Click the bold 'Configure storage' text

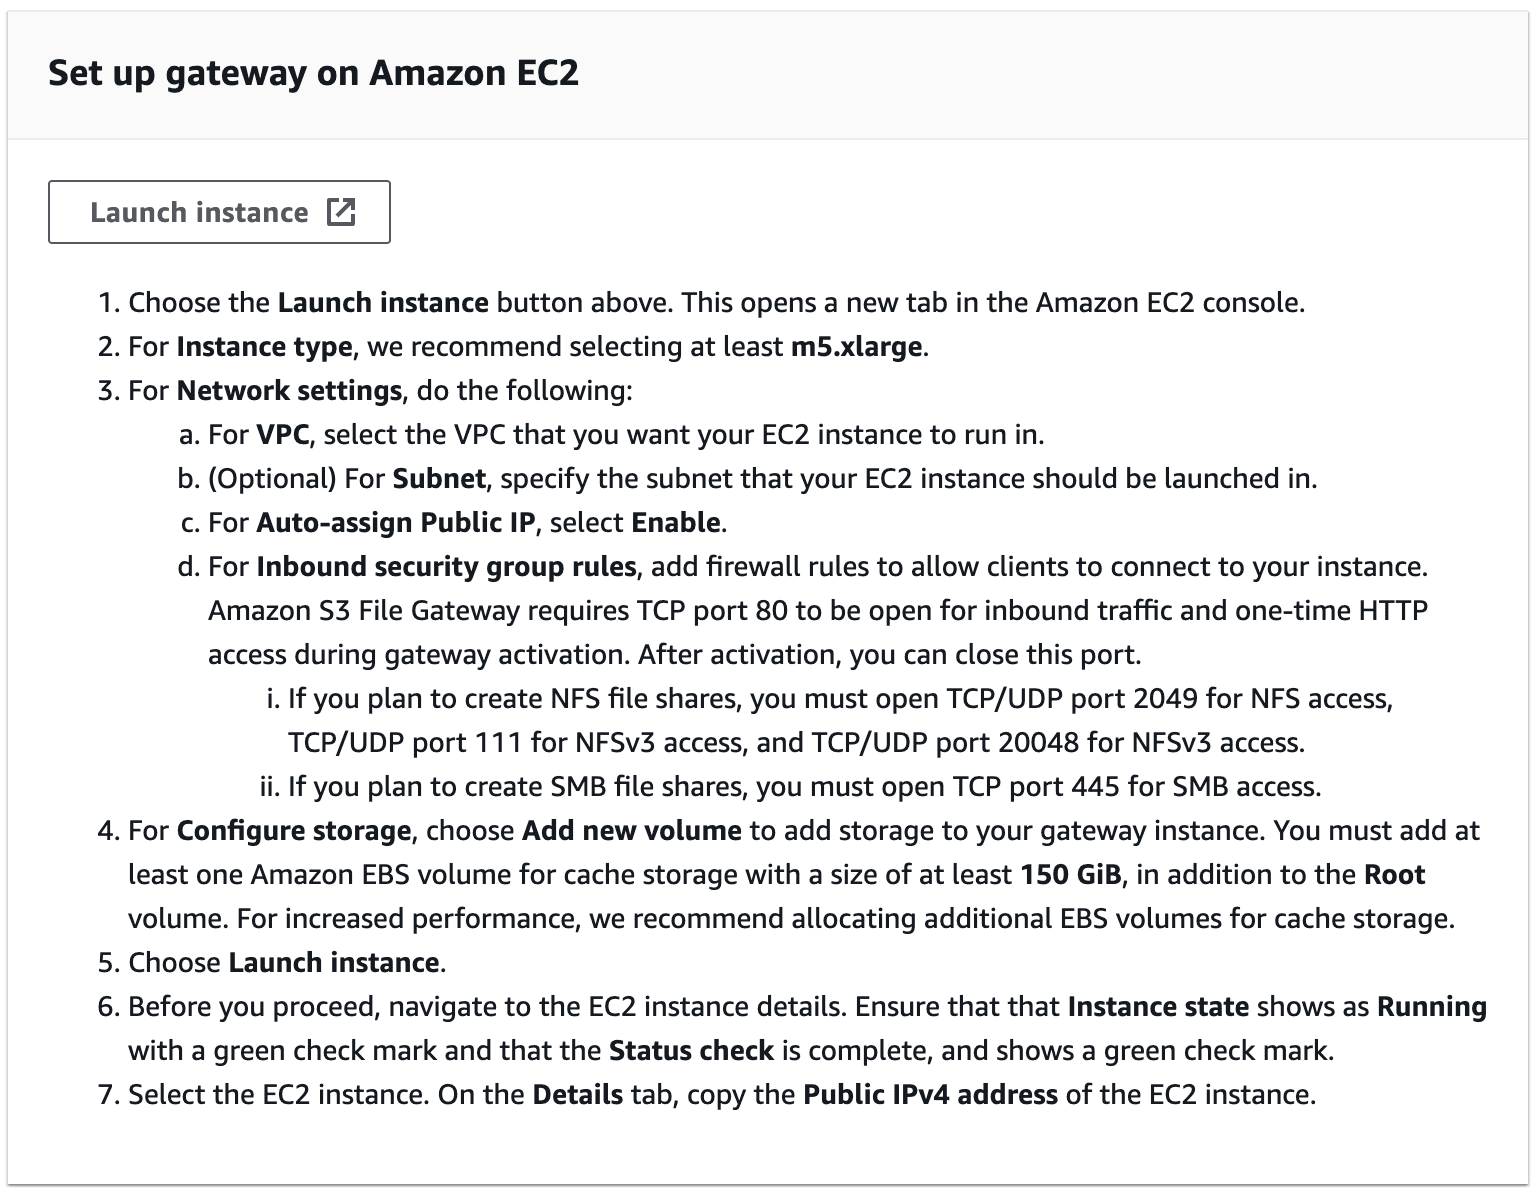pyautogui.click(x=294, y=831)
